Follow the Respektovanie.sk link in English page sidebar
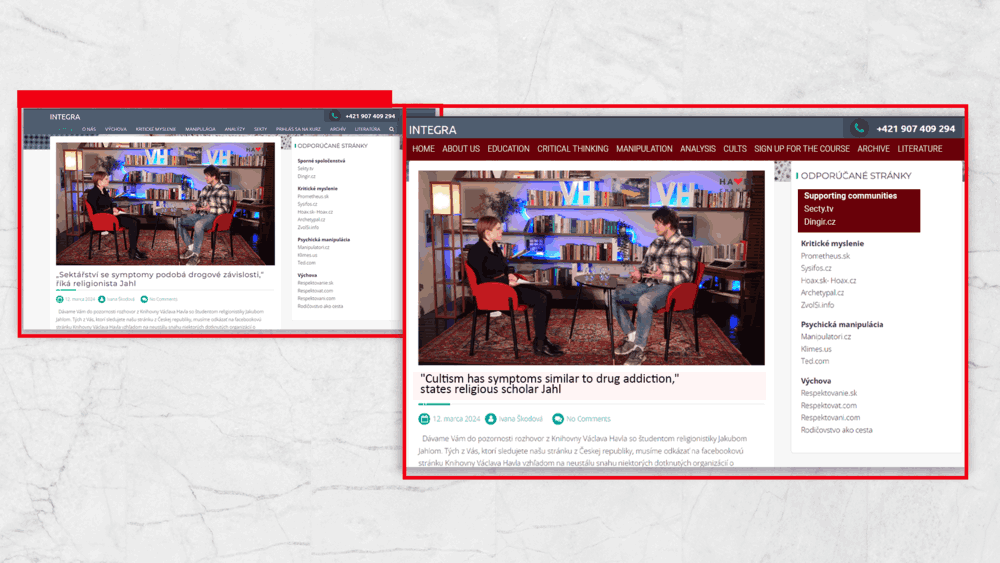 point(829,393)
